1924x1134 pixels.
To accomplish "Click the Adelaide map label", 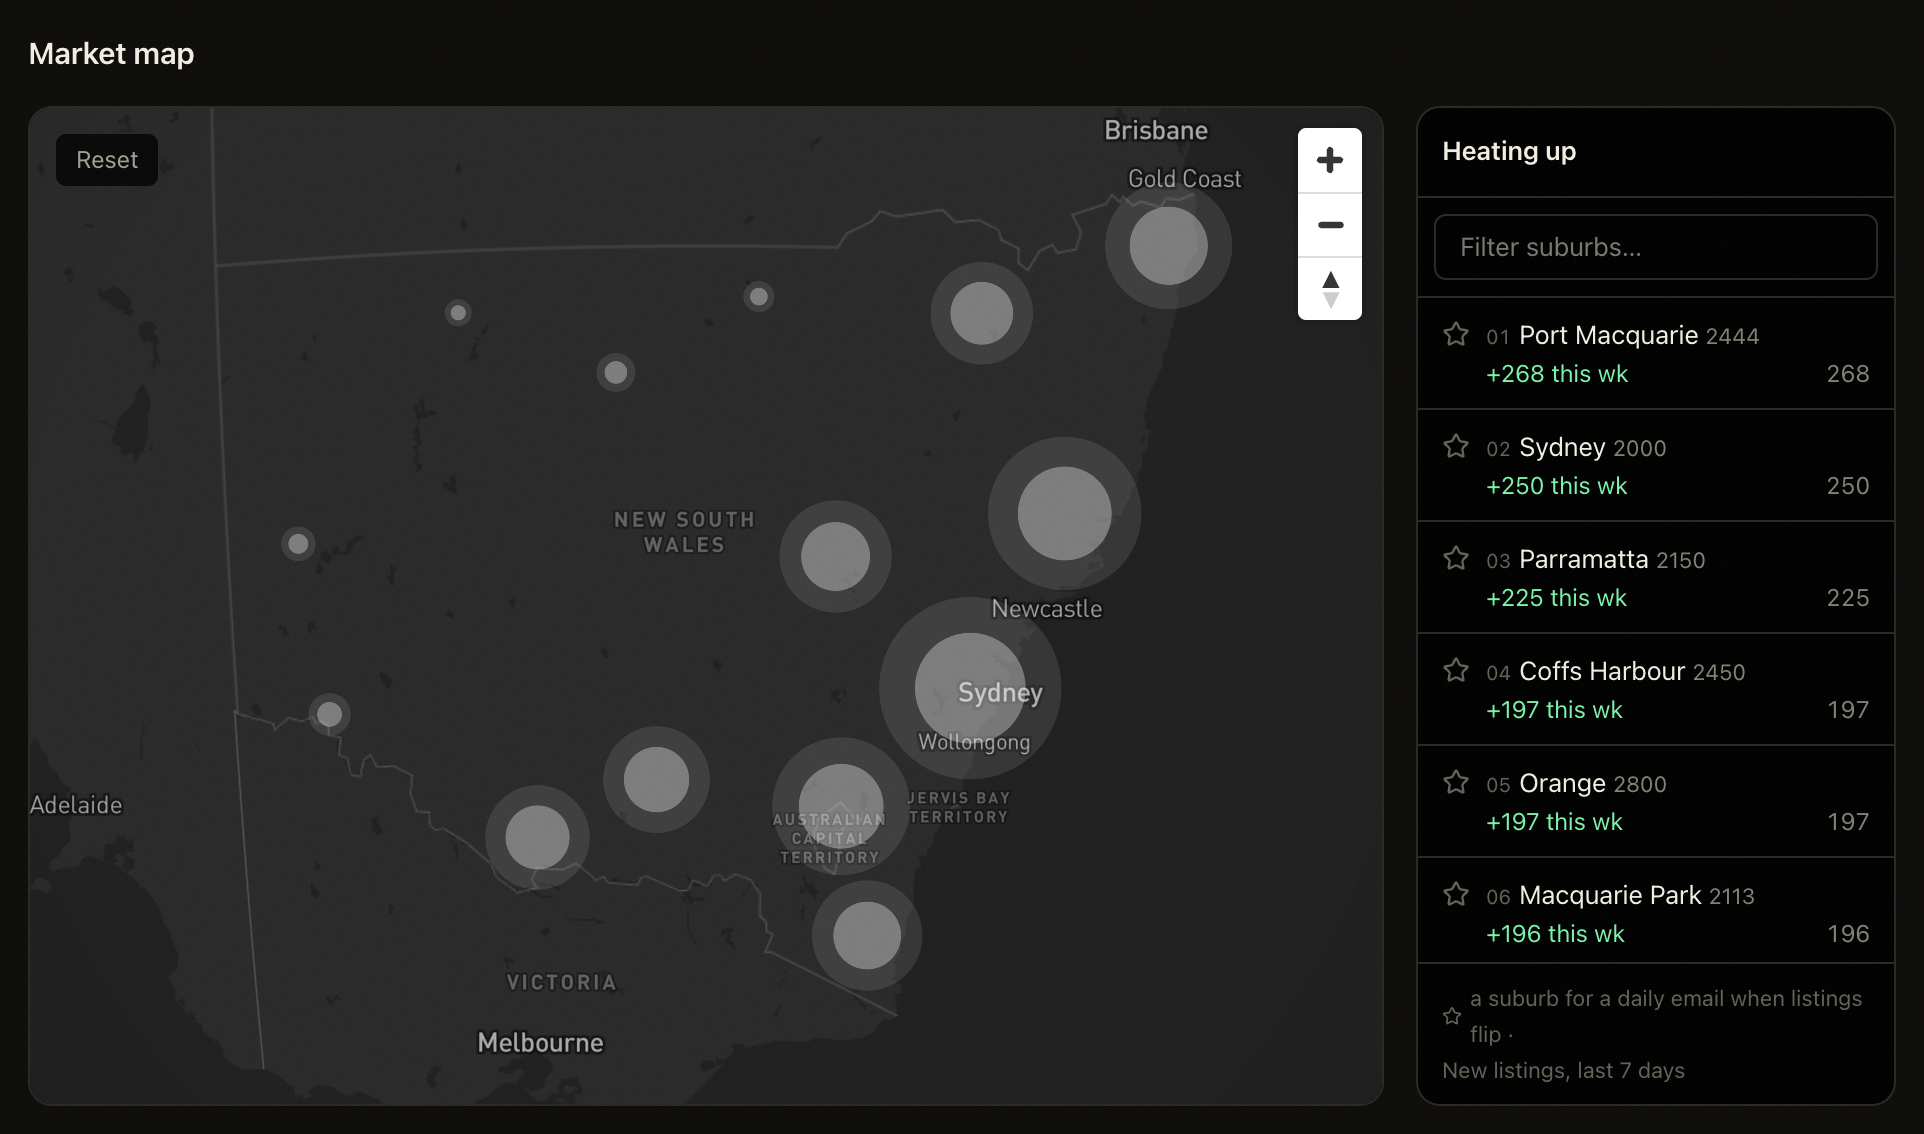I will click(x=76, y=805).
